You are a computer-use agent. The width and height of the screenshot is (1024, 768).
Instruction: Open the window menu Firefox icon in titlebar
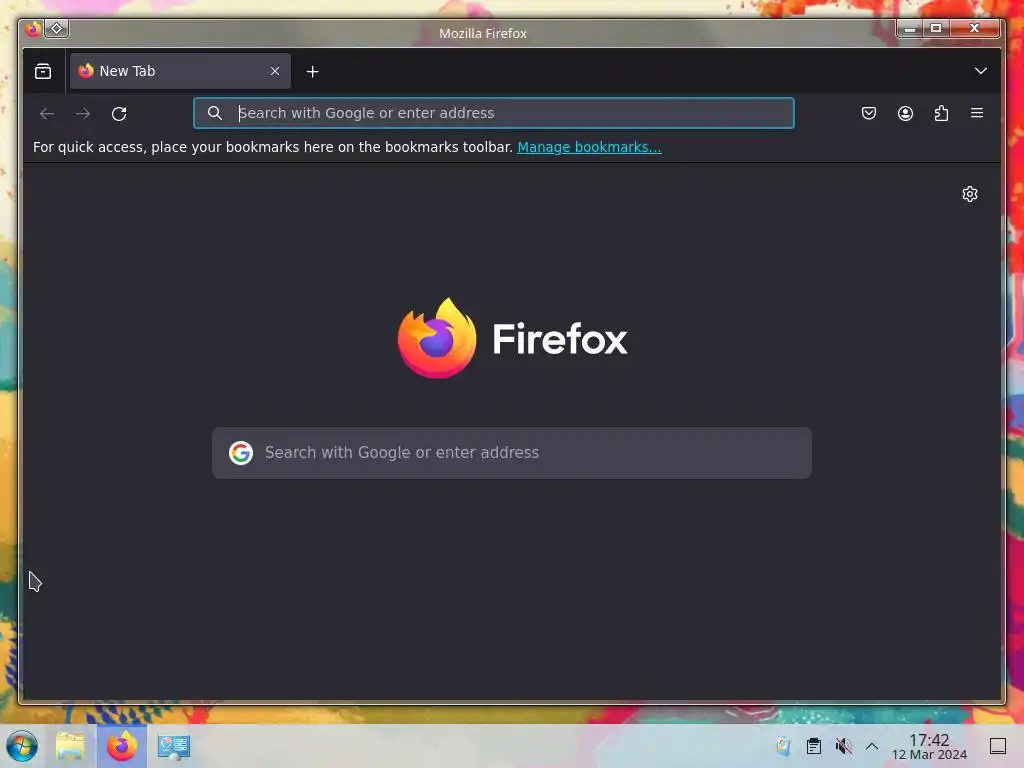33,29
